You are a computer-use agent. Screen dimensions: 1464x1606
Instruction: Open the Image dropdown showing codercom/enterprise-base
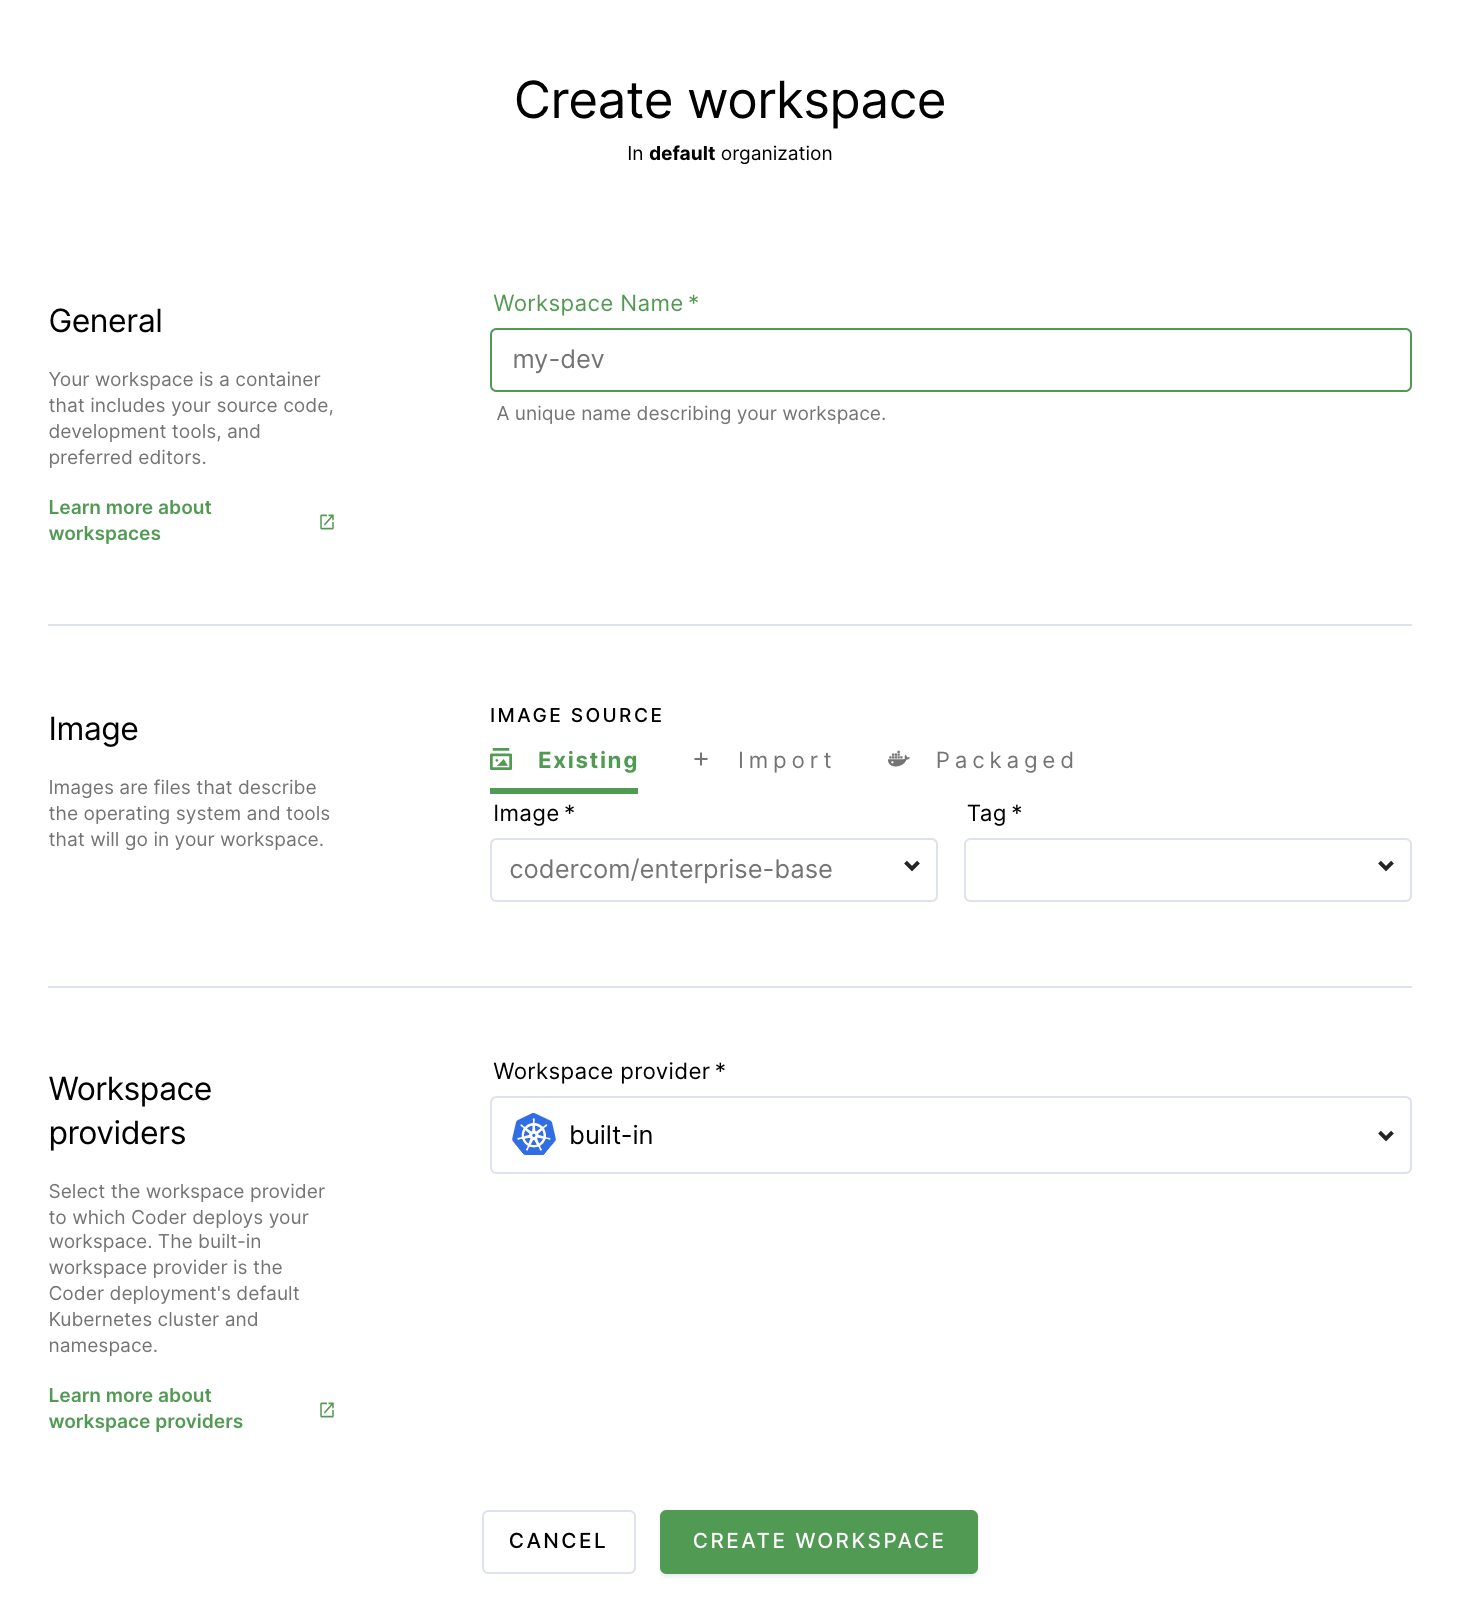[x=714, y=870]
